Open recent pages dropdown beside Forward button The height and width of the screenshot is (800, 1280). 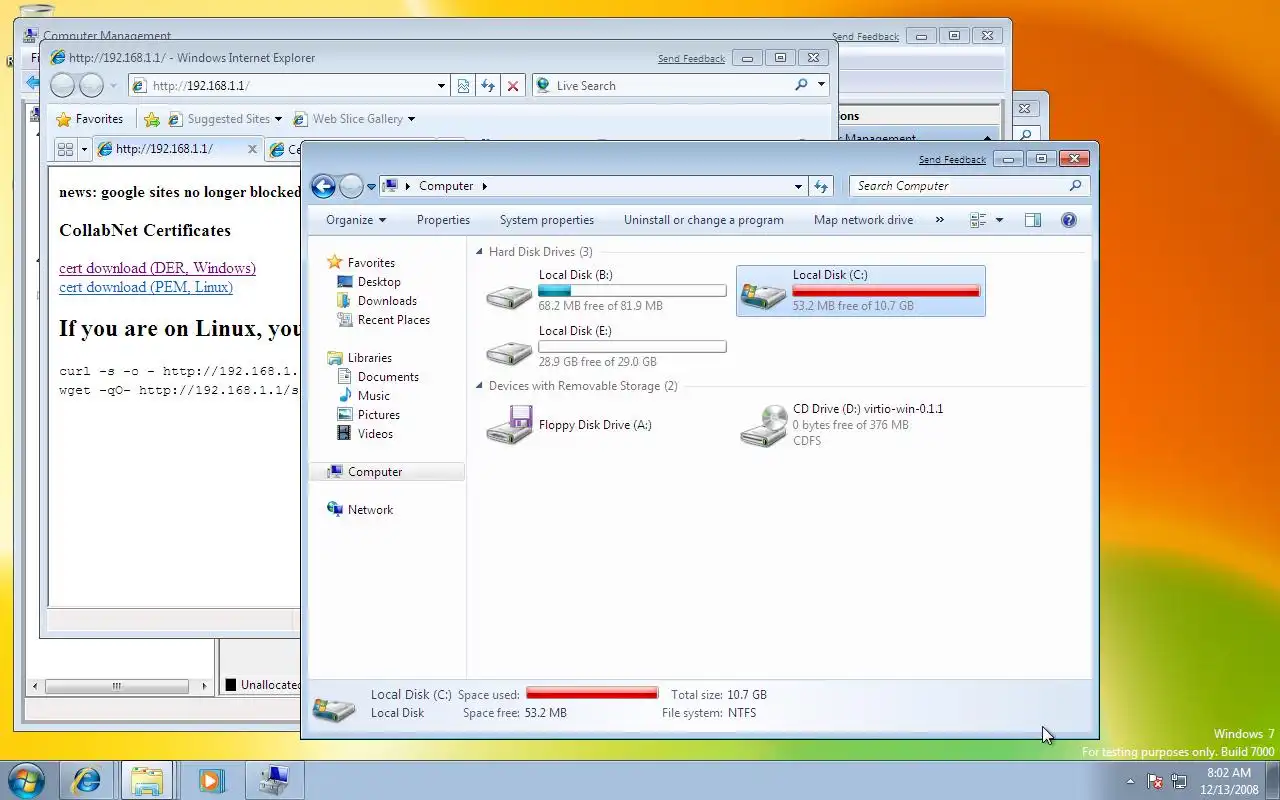371,186
